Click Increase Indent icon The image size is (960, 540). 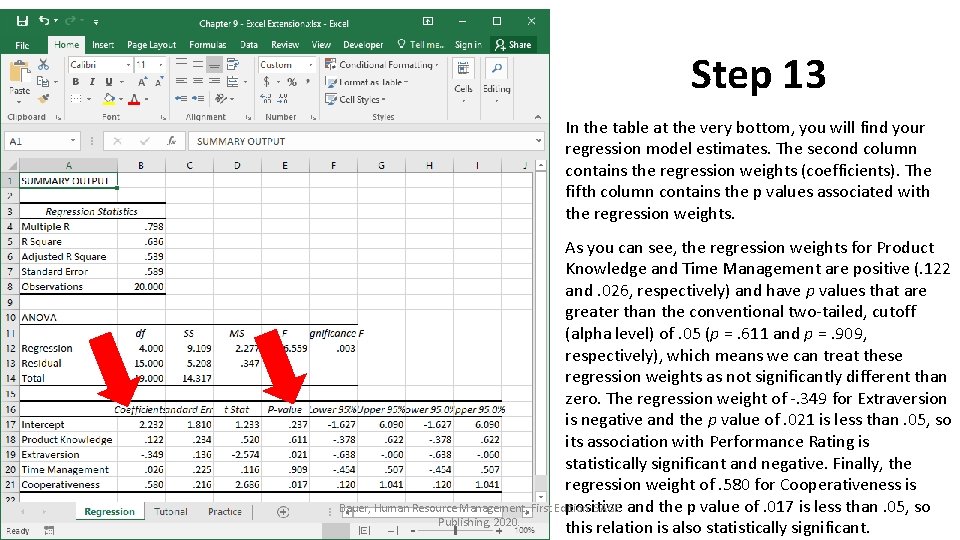point(198,98)
